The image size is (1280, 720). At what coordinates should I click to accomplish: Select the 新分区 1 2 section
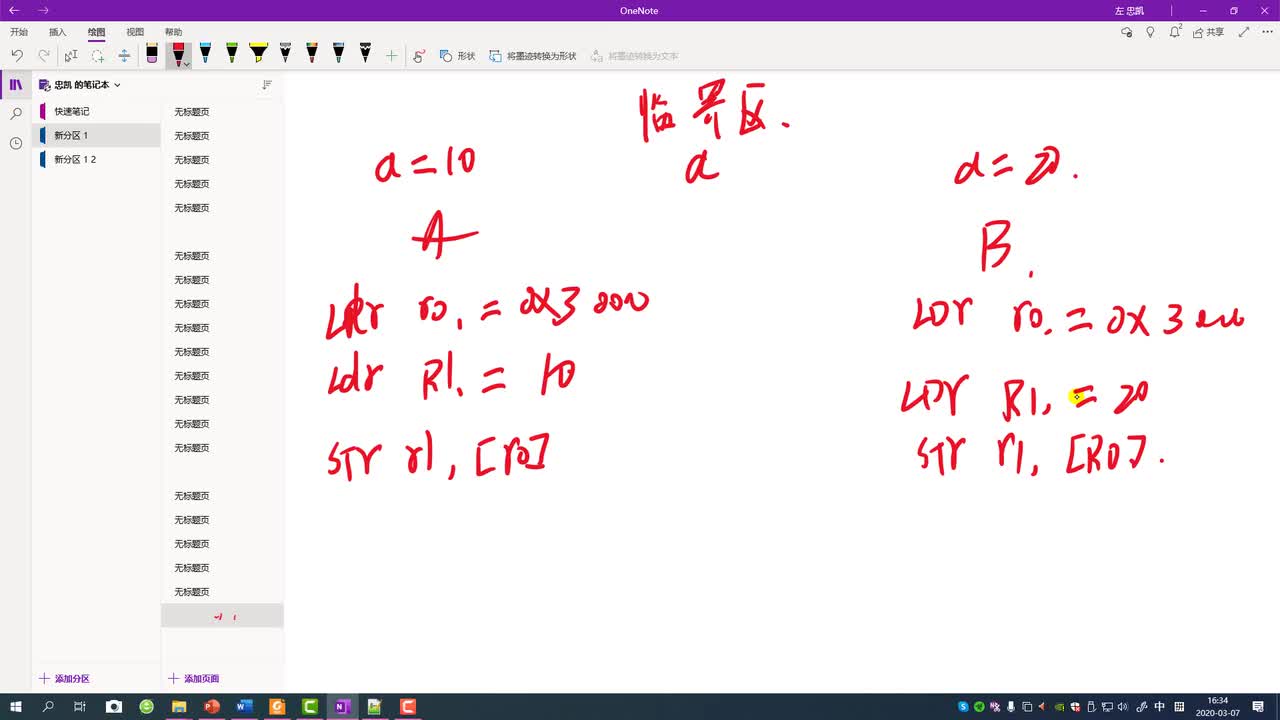pos(98,159)
